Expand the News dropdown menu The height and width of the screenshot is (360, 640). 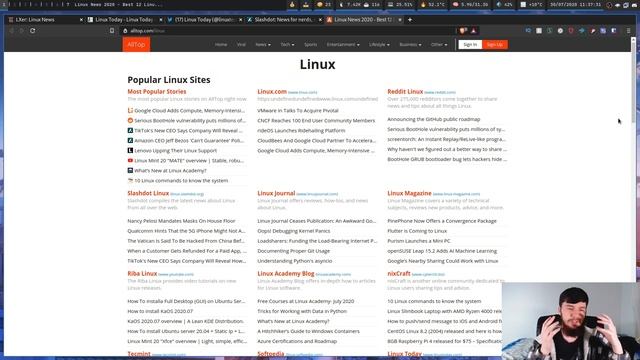tap(263, 44)
